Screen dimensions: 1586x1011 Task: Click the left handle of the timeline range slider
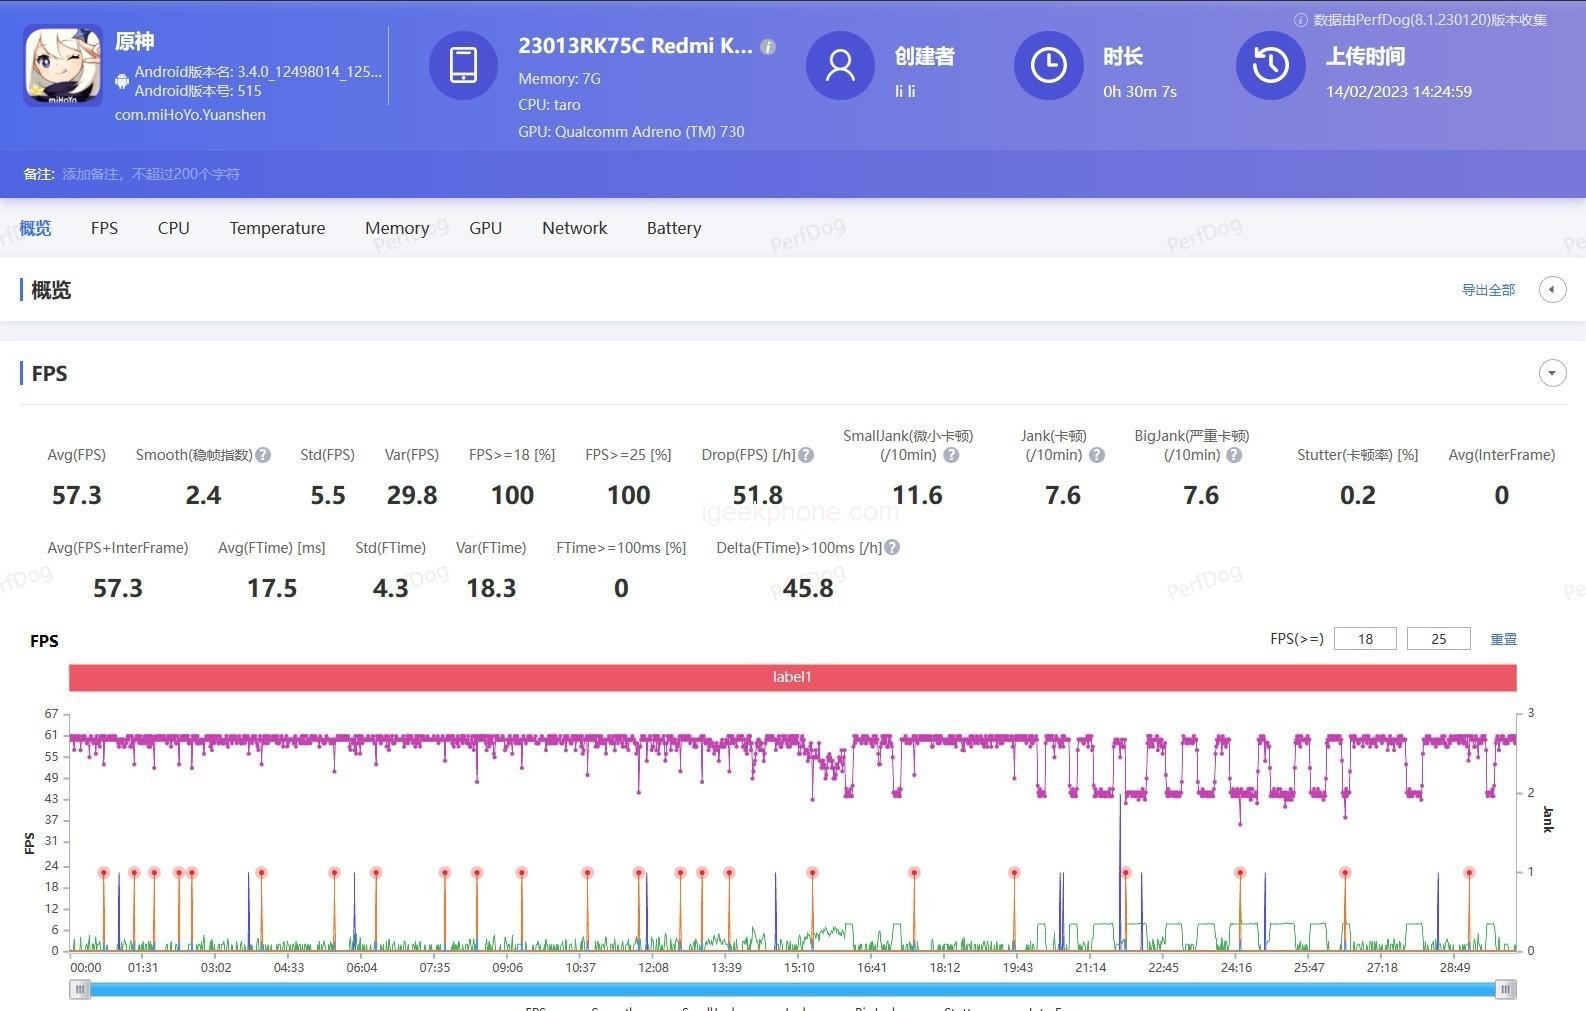point(80,989)
